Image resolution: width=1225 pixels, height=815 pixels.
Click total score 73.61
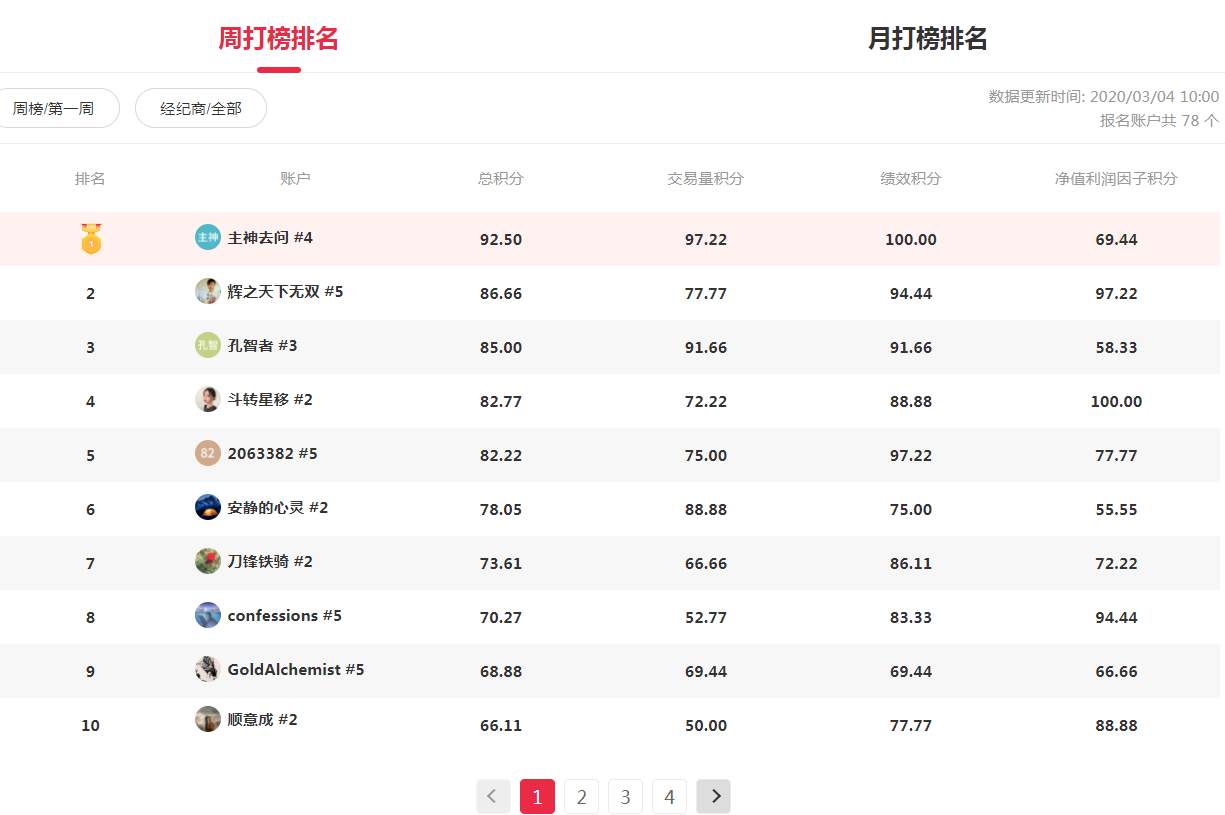pyautogui.click(x=501, y=564)
